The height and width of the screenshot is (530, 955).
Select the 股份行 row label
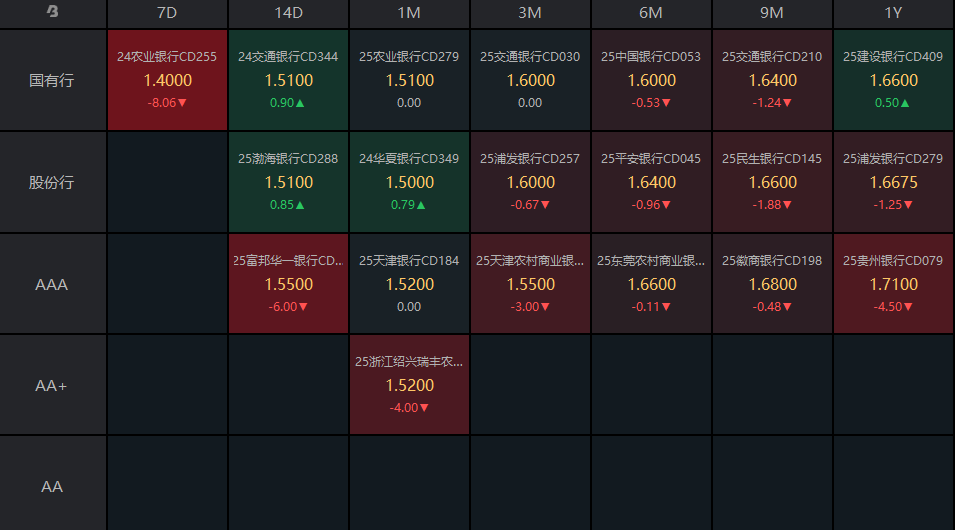(52, 182)
